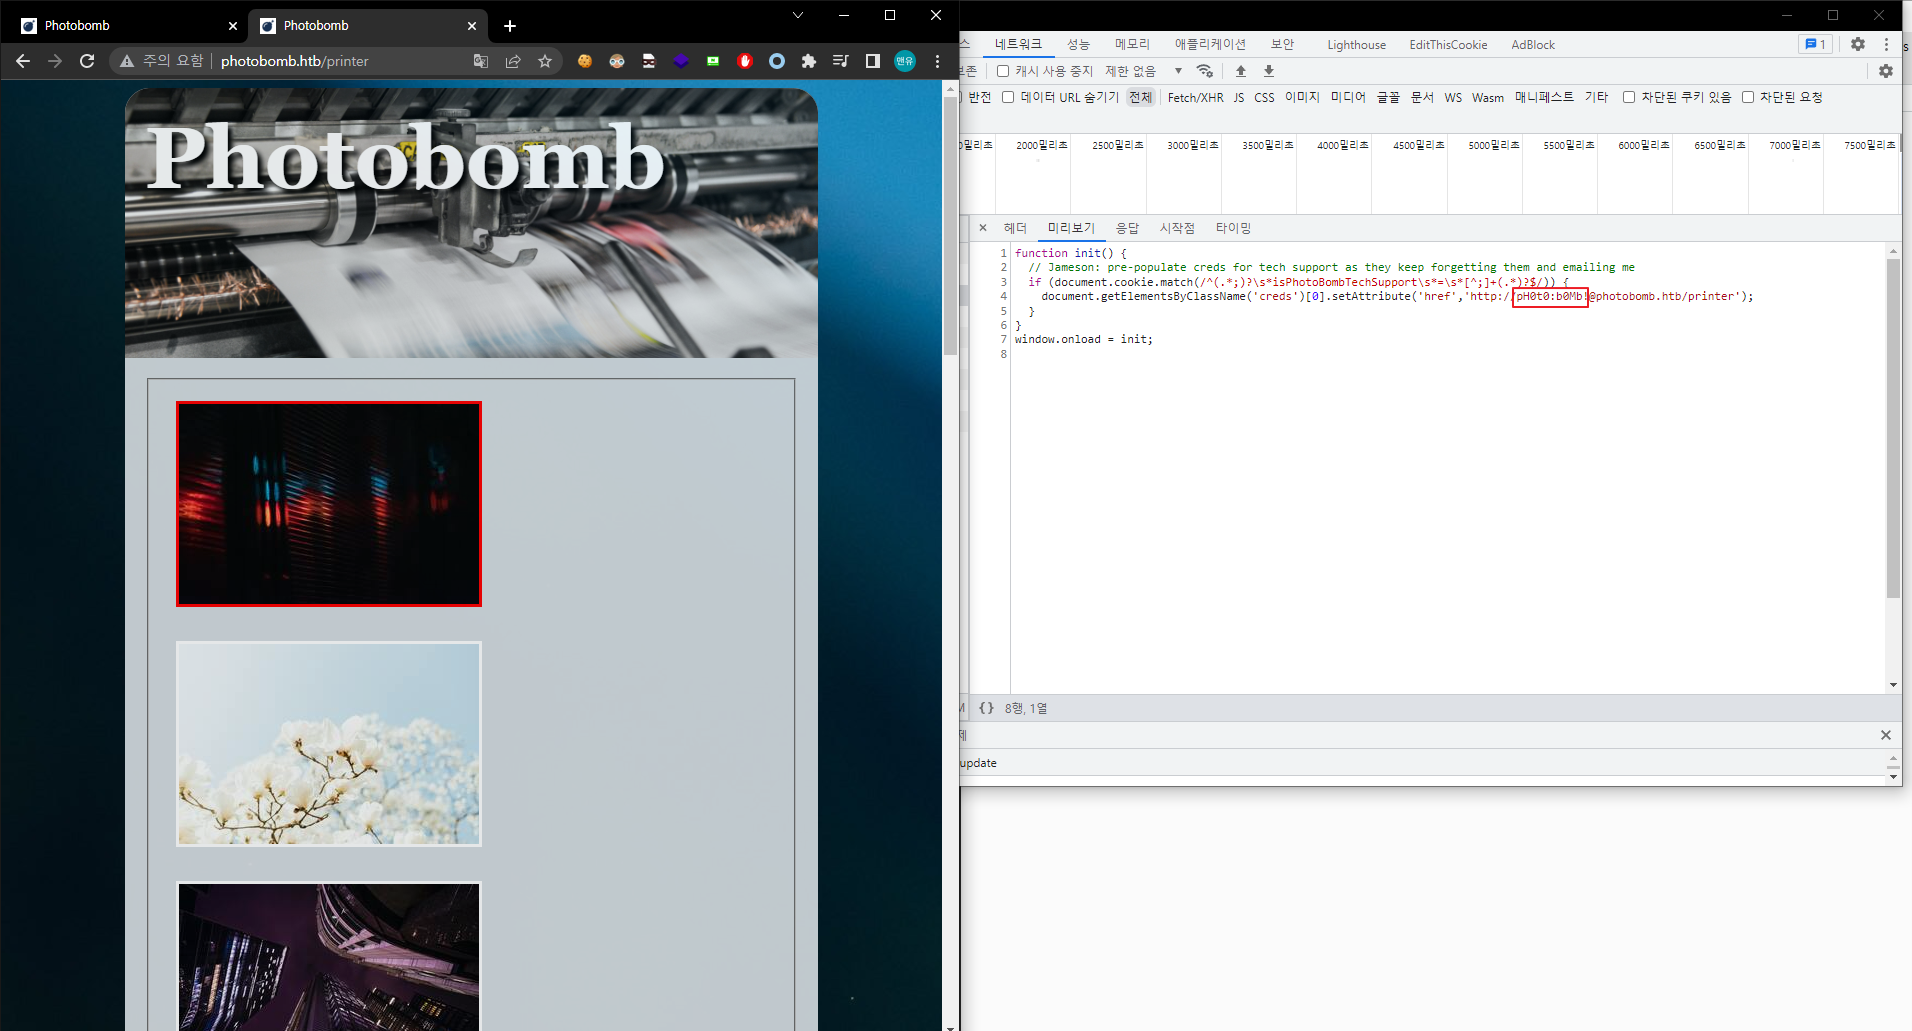Click the webpage vertical scrollbar thumb
1912x1031 pixels.
(950, 225)
